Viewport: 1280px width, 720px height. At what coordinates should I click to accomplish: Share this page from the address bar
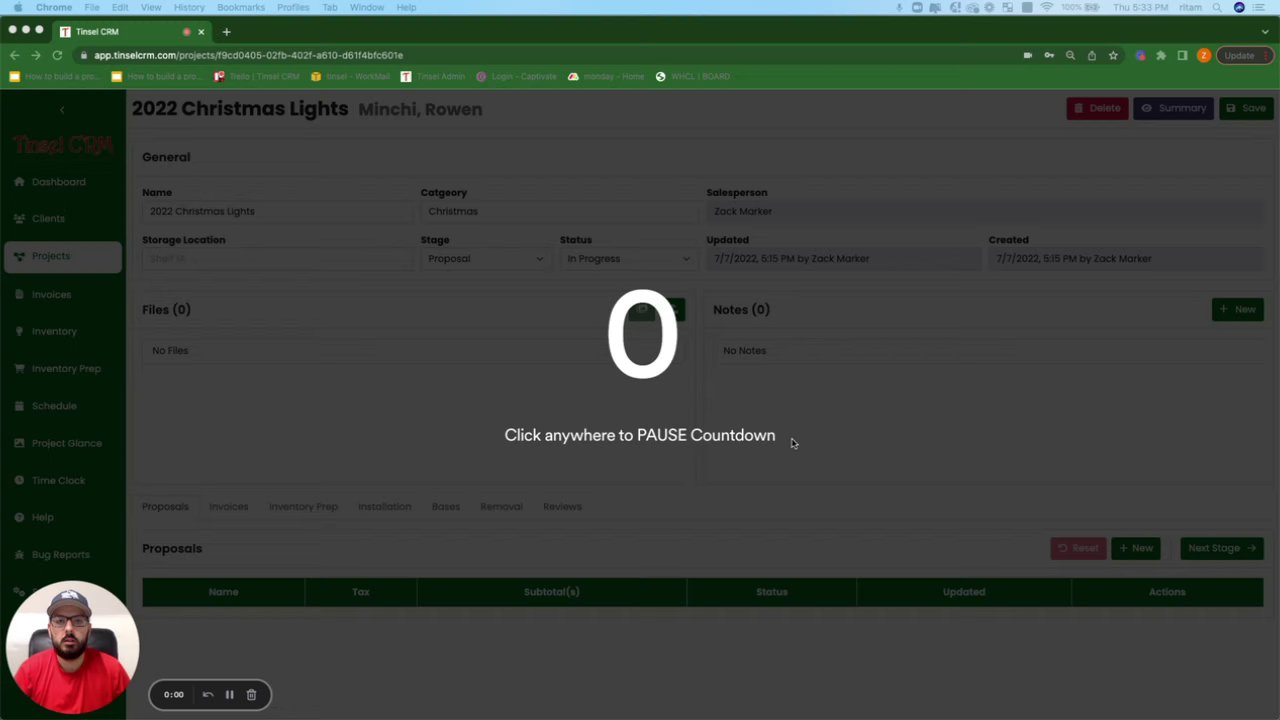1092,55
